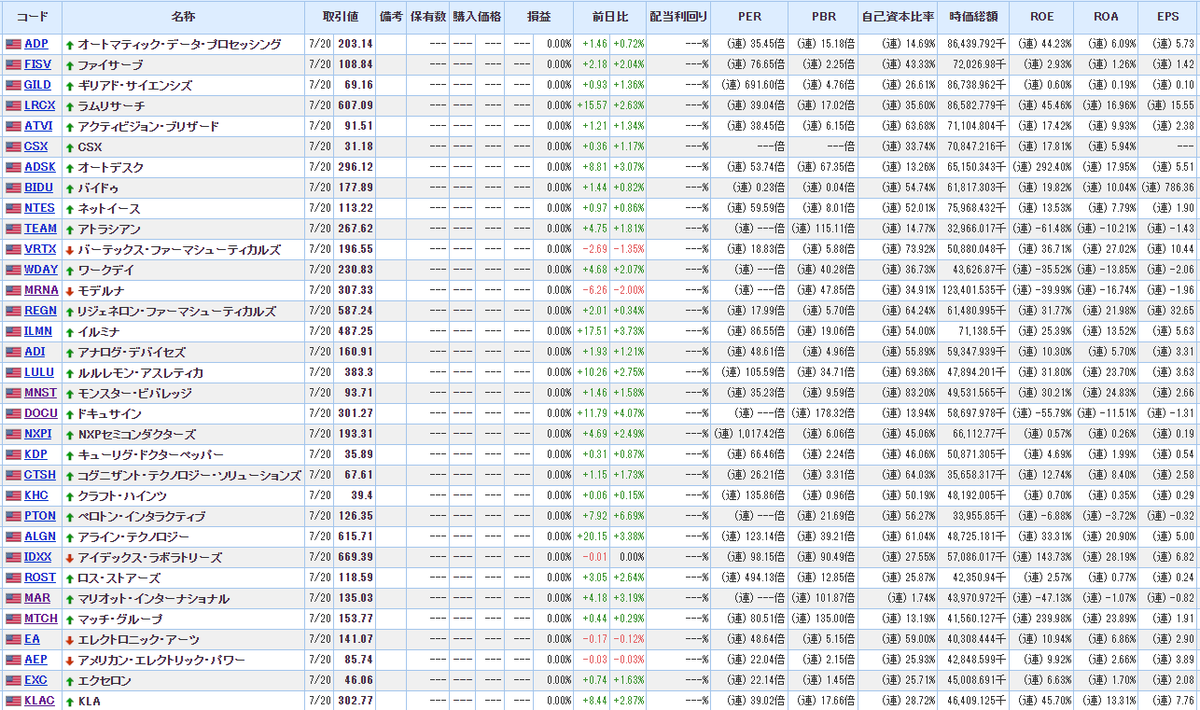Click the BIDU stock code link
Image resolution: width=1200 pixels, height=710 pixels.
pos(38,188)
